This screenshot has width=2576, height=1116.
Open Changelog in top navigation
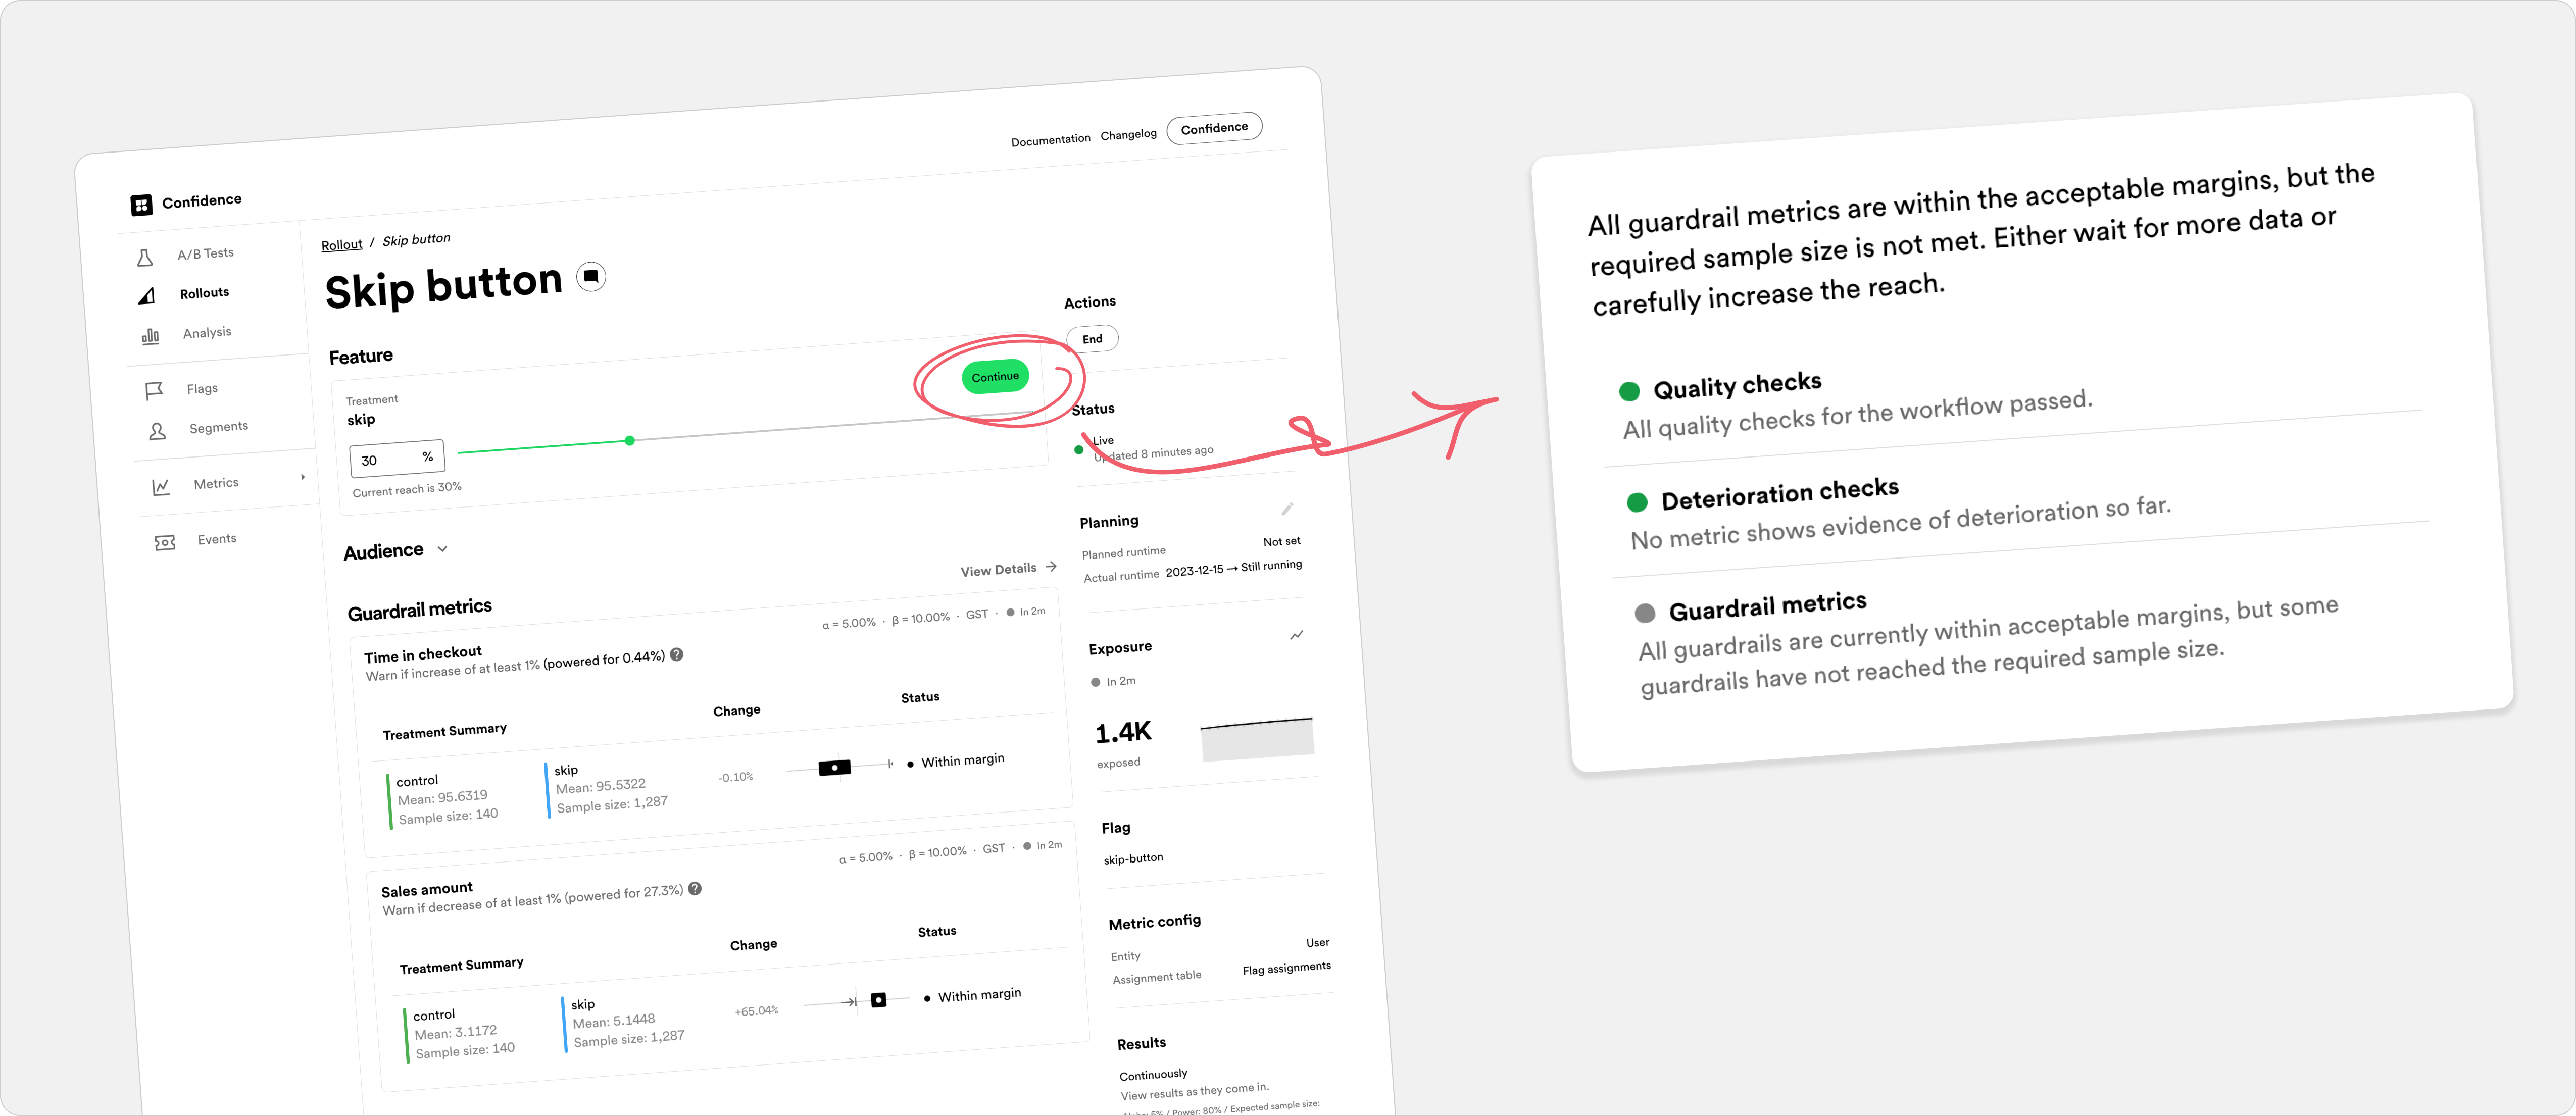click(x=1128, y=135)
